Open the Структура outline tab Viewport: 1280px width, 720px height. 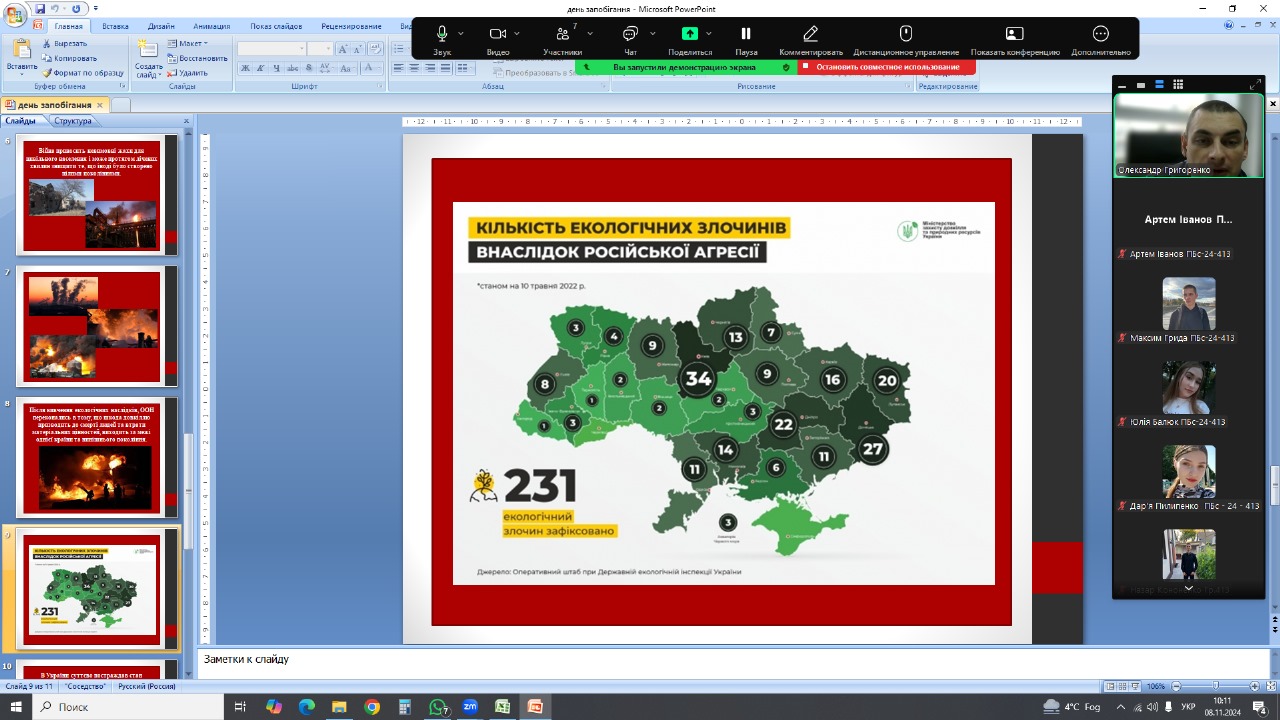tap(73, 121)
